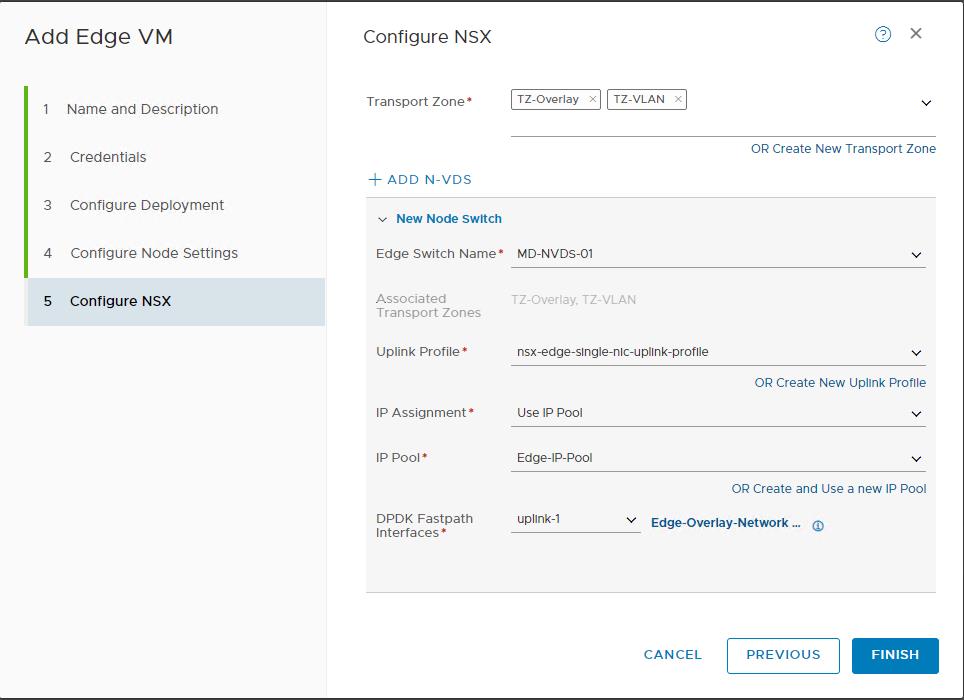The height and width of the screenshot is (700, 964).
Task: Select step 5 Configure NSX
Action: pyautogui.click(x=175, y=301)
